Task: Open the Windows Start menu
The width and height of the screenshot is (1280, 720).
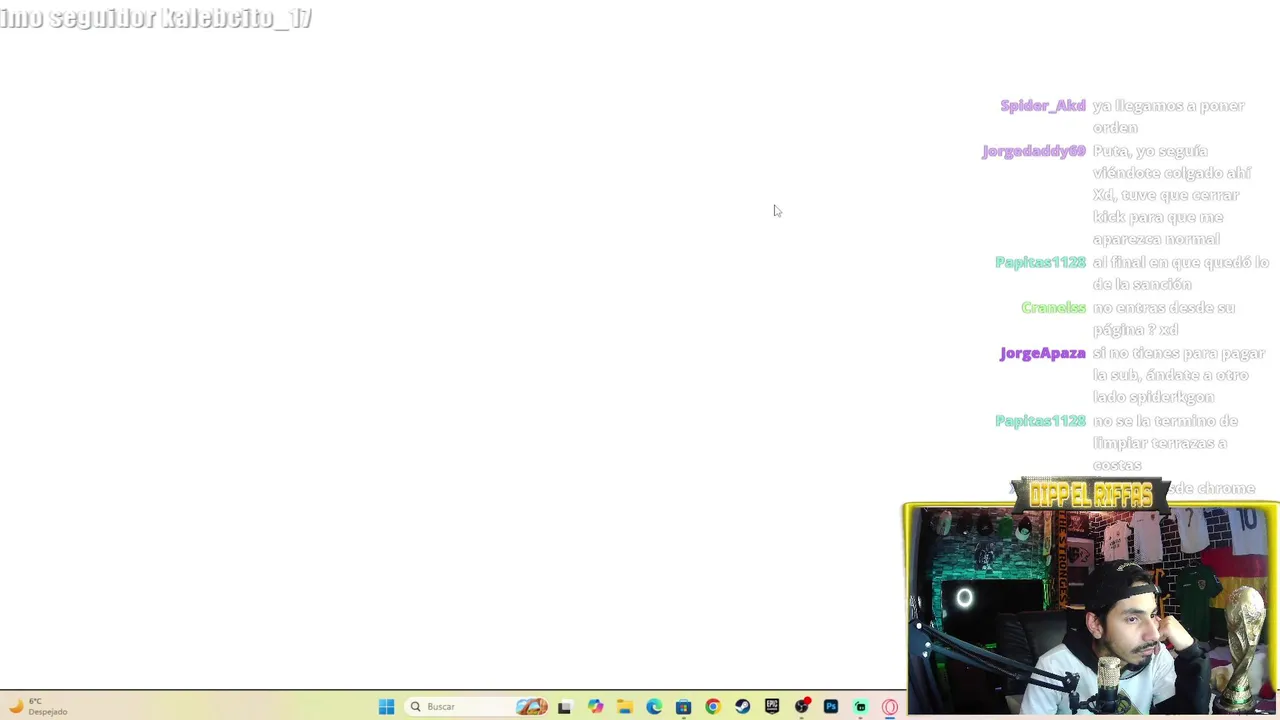Action: tap(386, 707)
